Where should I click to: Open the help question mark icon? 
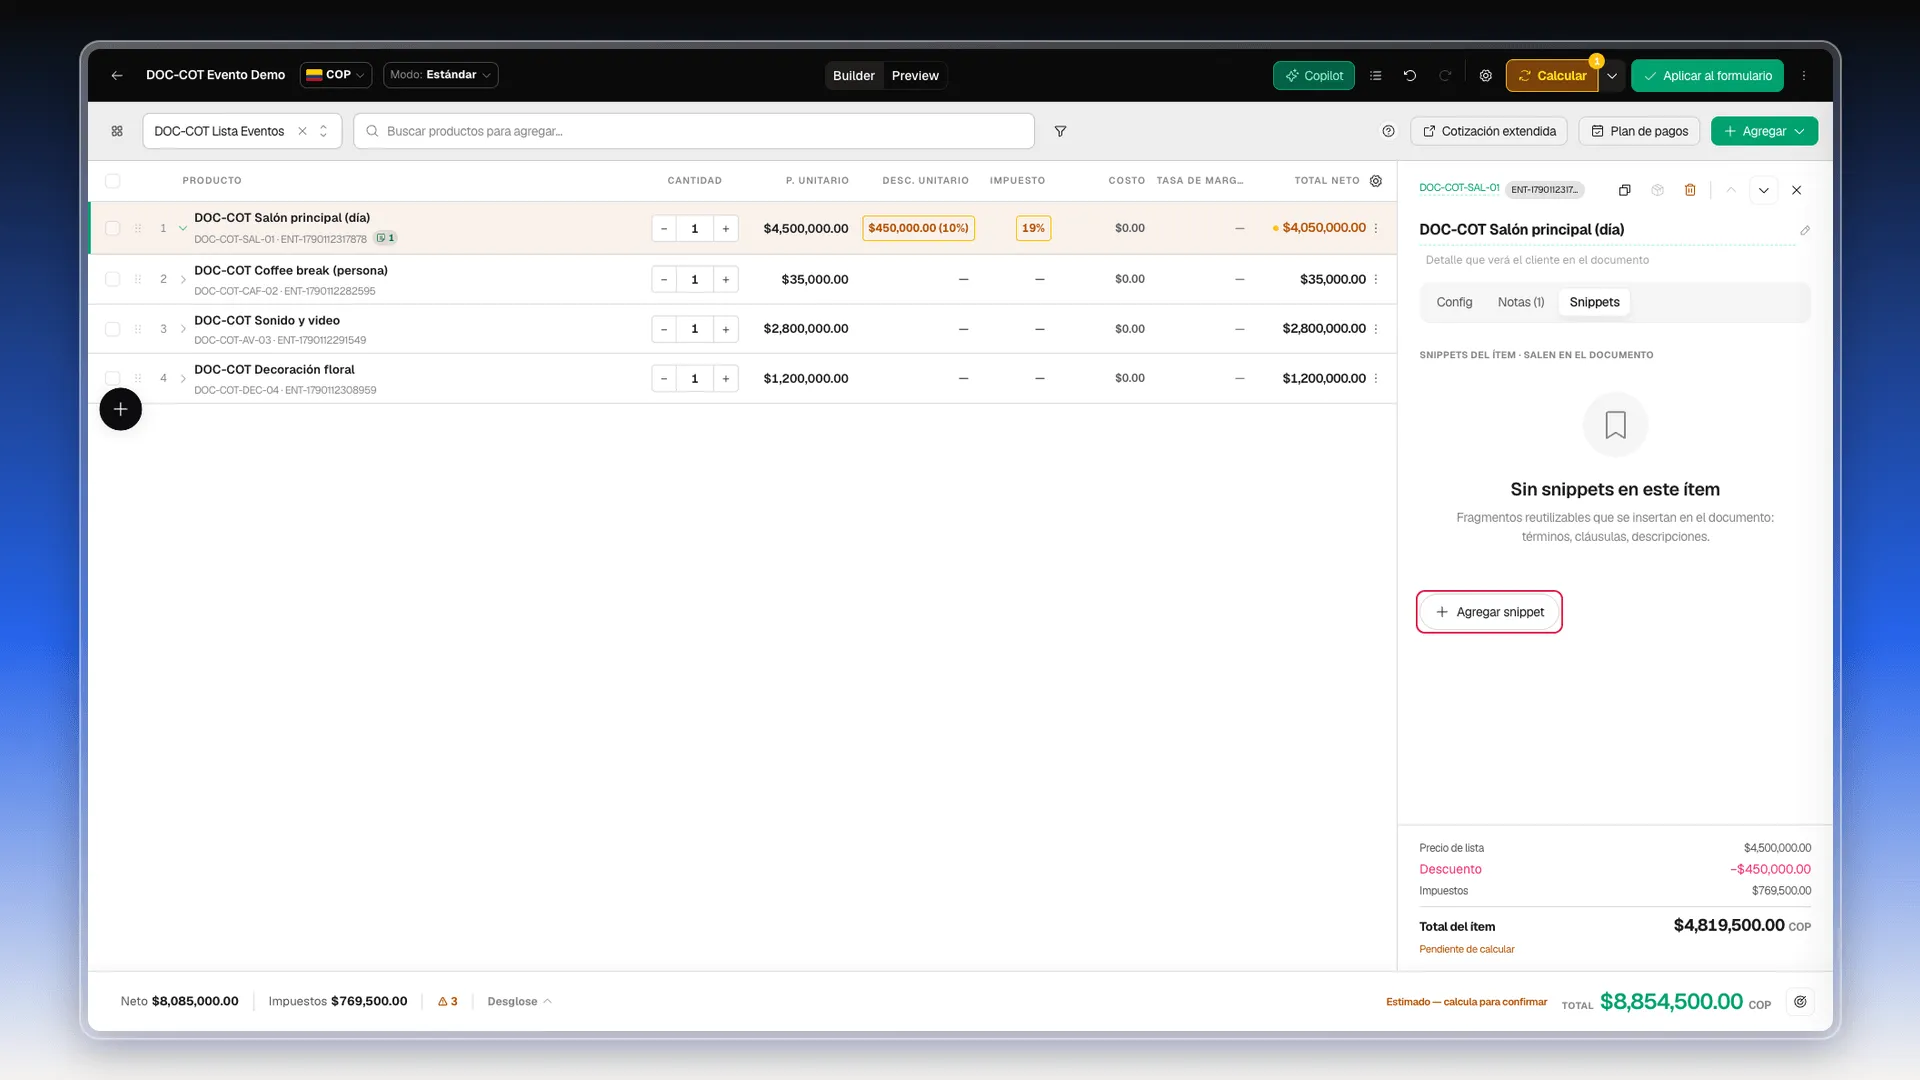pos(1388,131)
